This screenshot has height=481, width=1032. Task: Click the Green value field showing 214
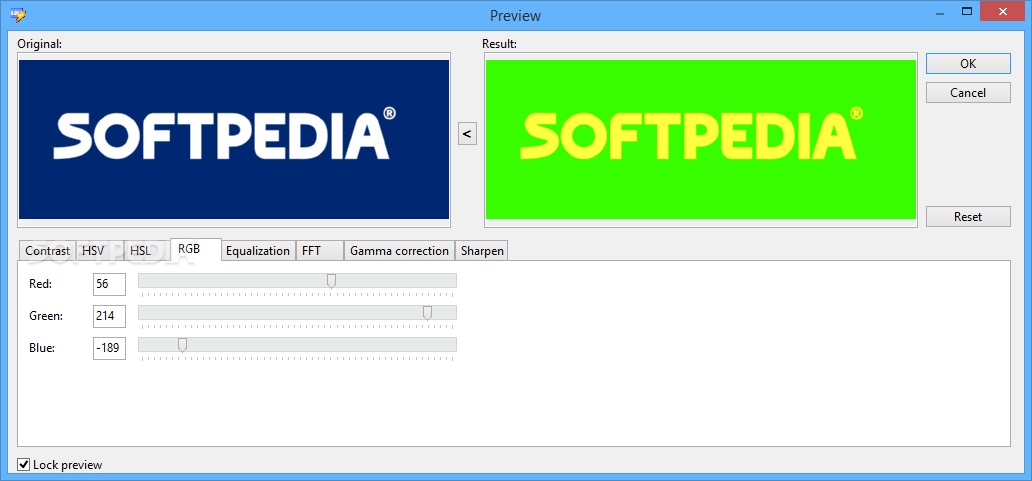109,316
